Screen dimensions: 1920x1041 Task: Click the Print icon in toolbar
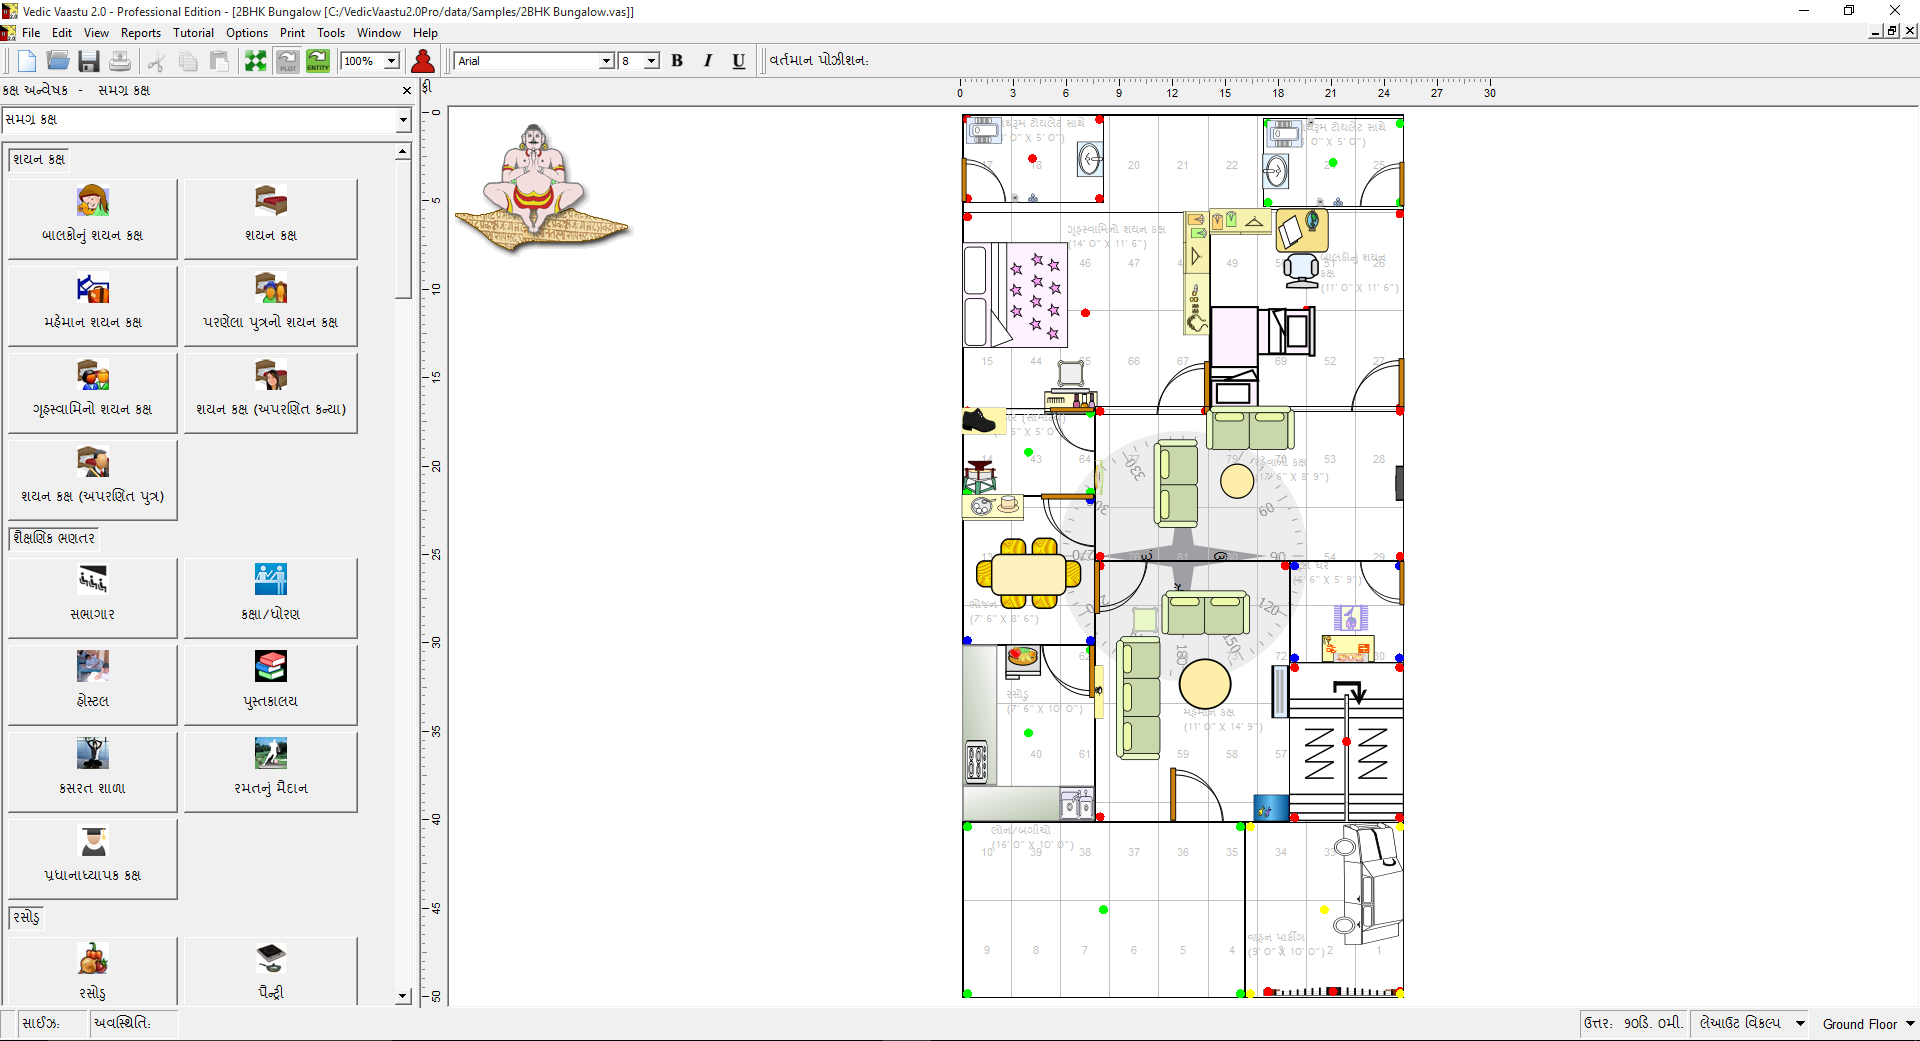tap(120, 61)
